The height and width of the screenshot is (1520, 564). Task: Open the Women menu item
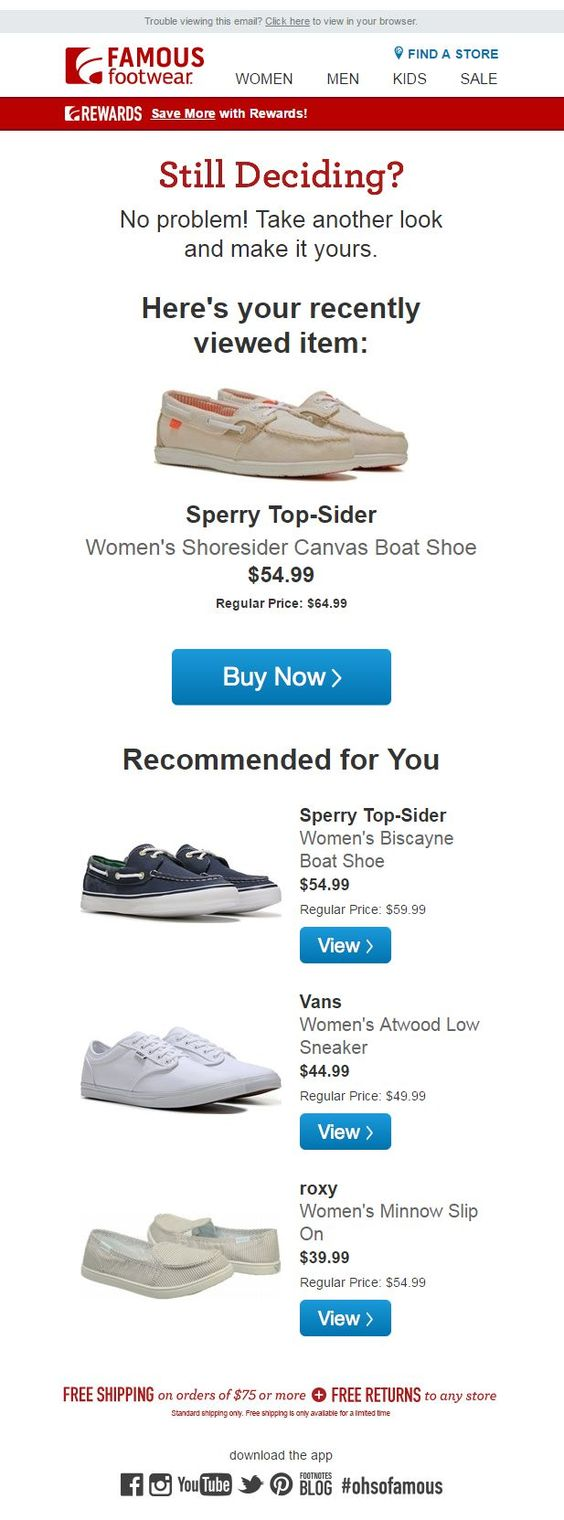pyautogui.click(x=264, y=79)
